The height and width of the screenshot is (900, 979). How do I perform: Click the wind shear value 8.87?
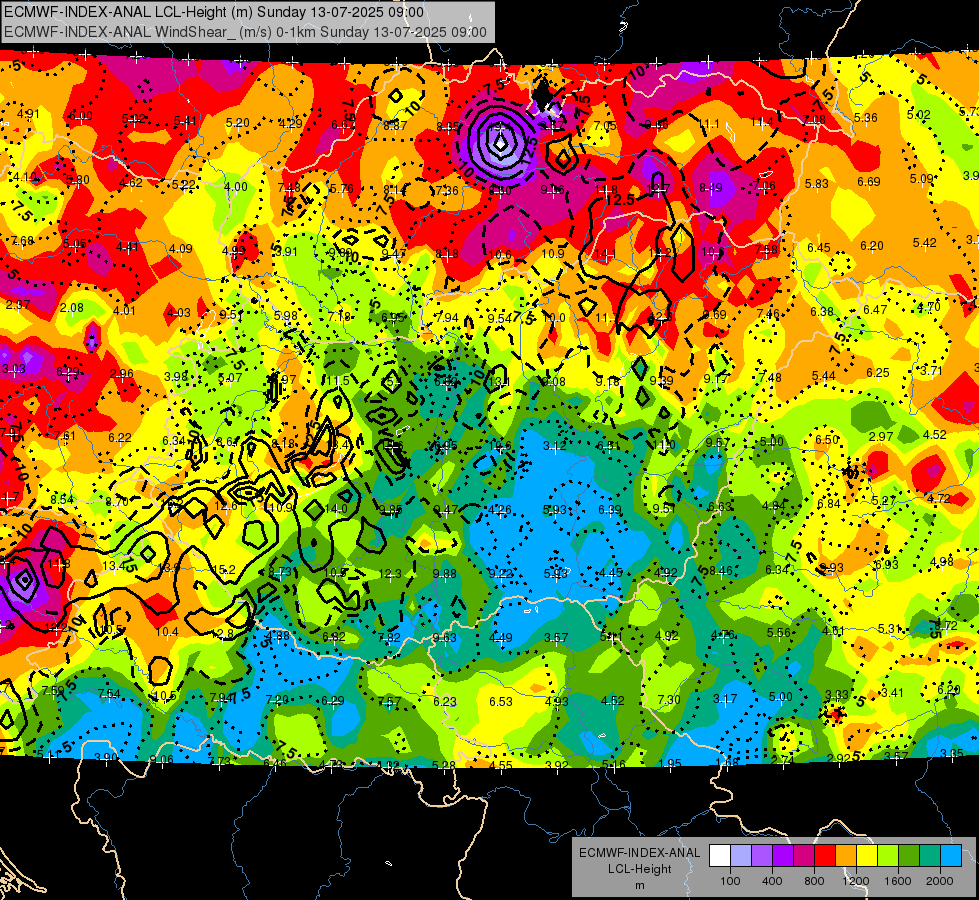395,126
